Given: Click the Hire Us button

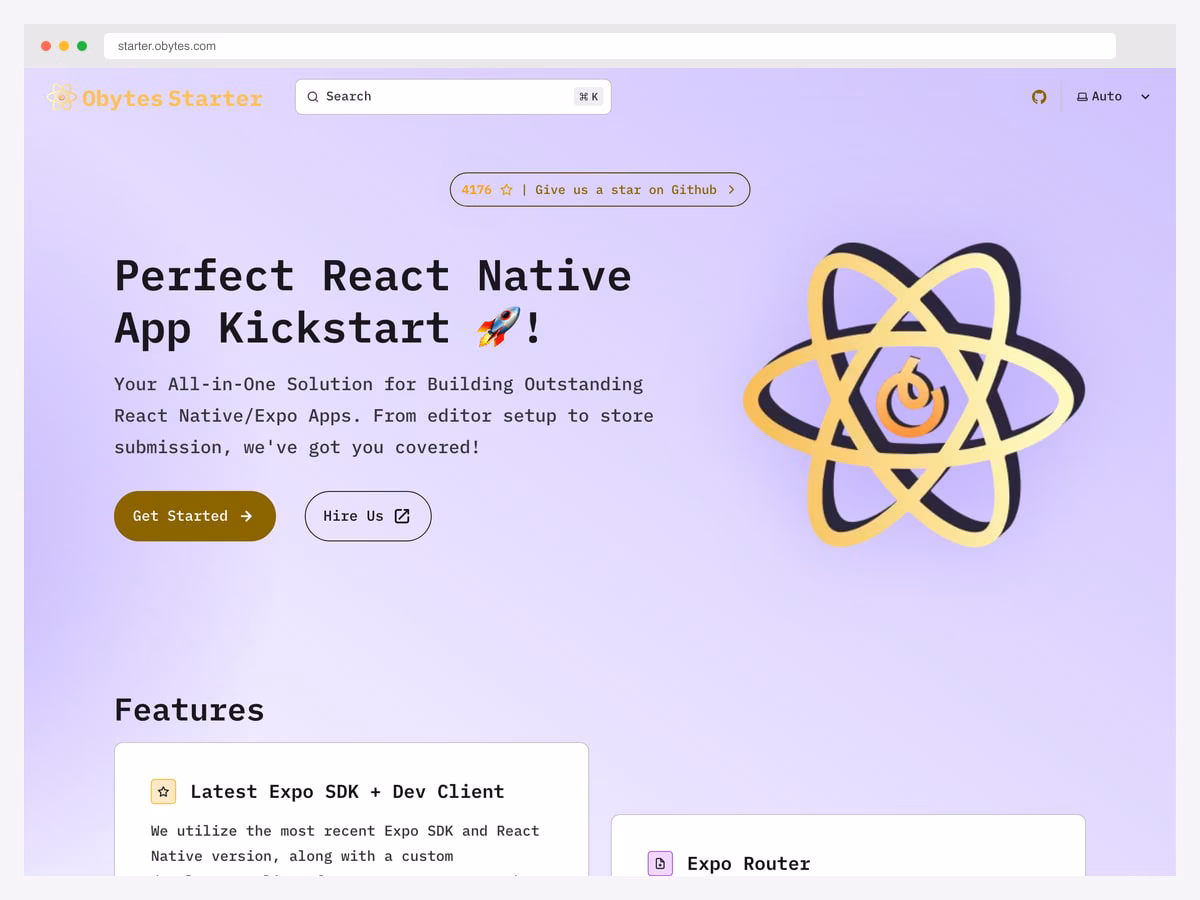Looking at the screenshot, I should (x=368, y=516).
